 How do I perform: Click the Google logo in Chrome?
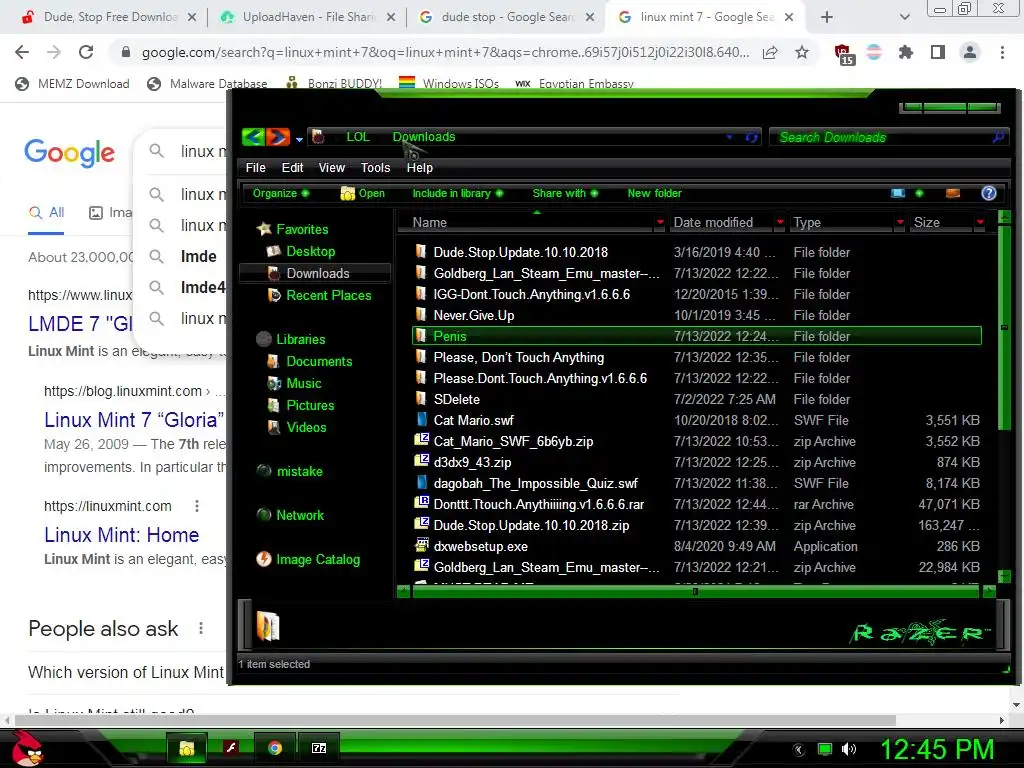[70, 153]
